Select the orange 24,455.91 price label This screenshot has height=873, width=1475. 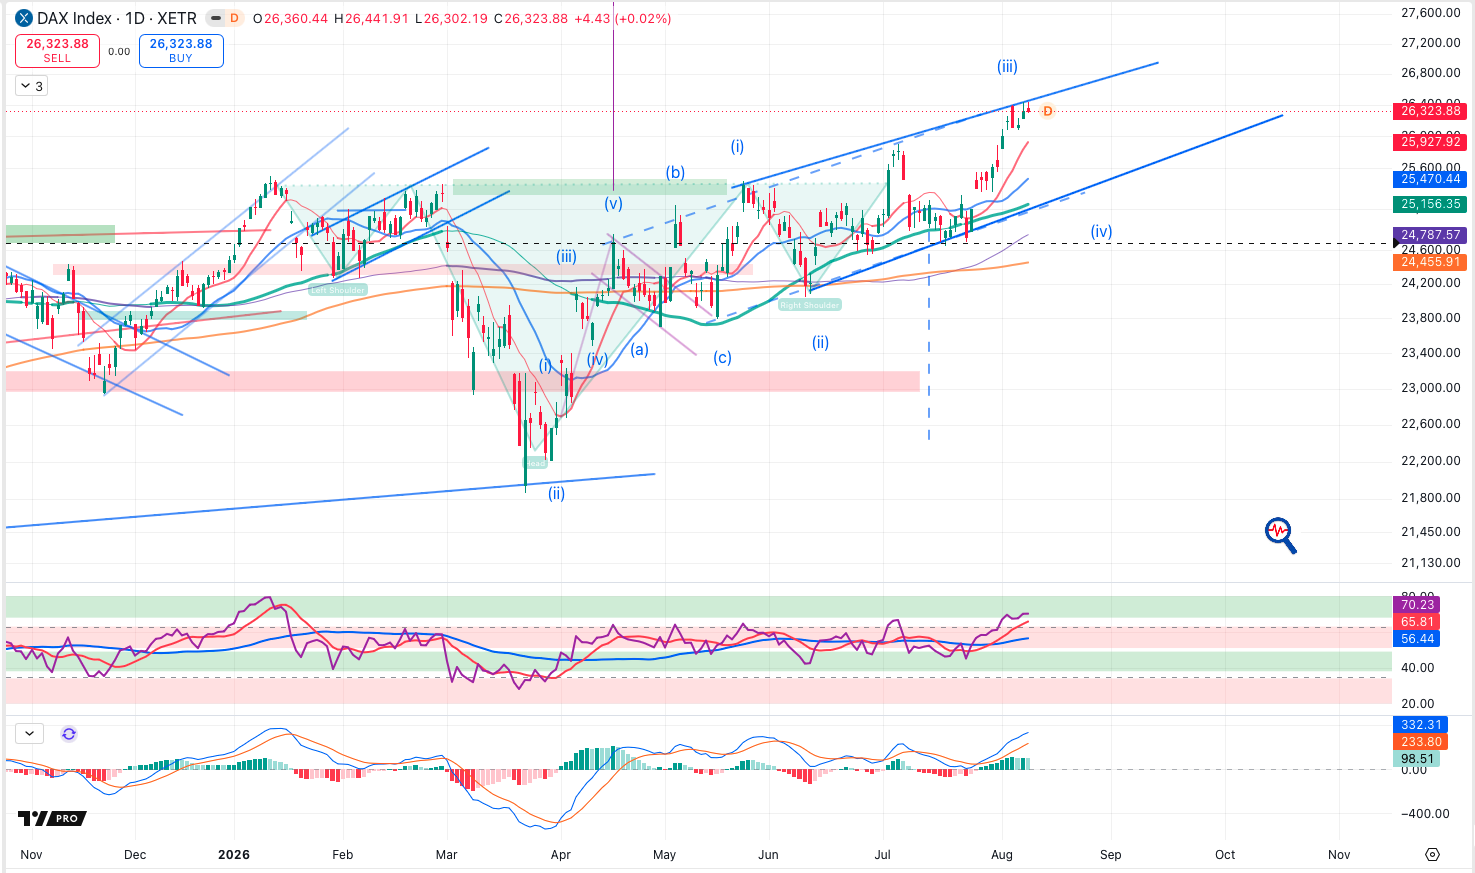(1430, 262)
